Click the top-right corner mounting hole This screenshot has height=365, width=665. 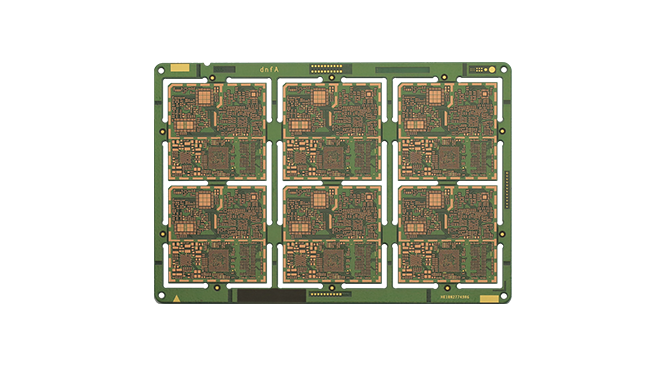click(504, 70)
